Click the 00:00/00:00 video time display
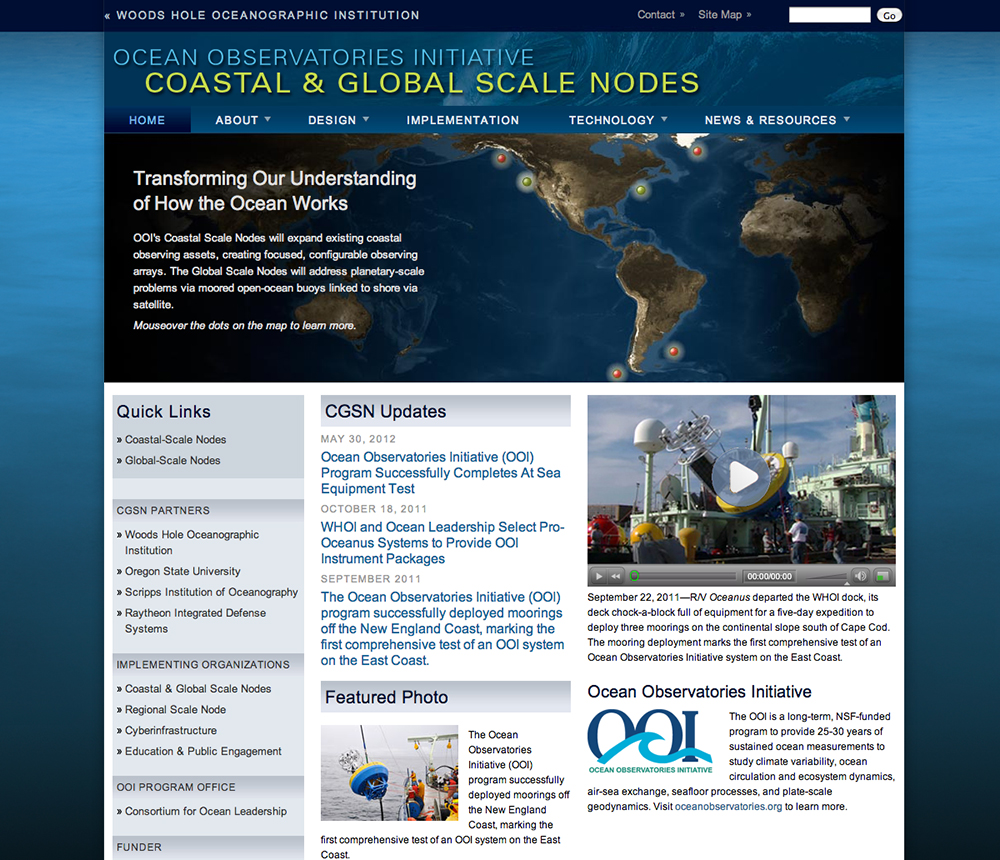Screen dimensions: 1000x860 [x=769, y=576]
